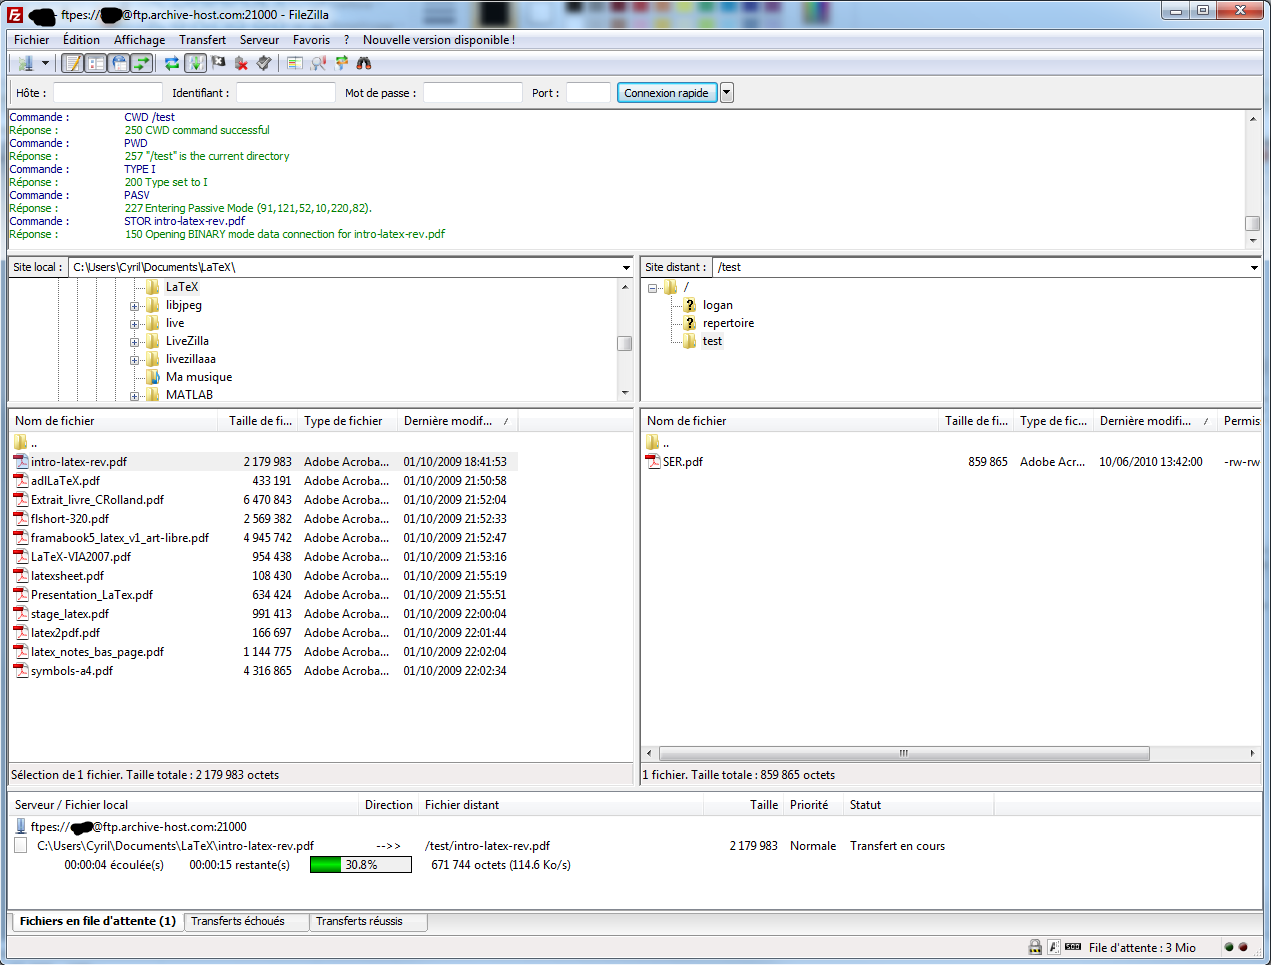Click the refresh file lists icon
The image size is (1271, 965).
pyautogui.click(x=172, y=63)
